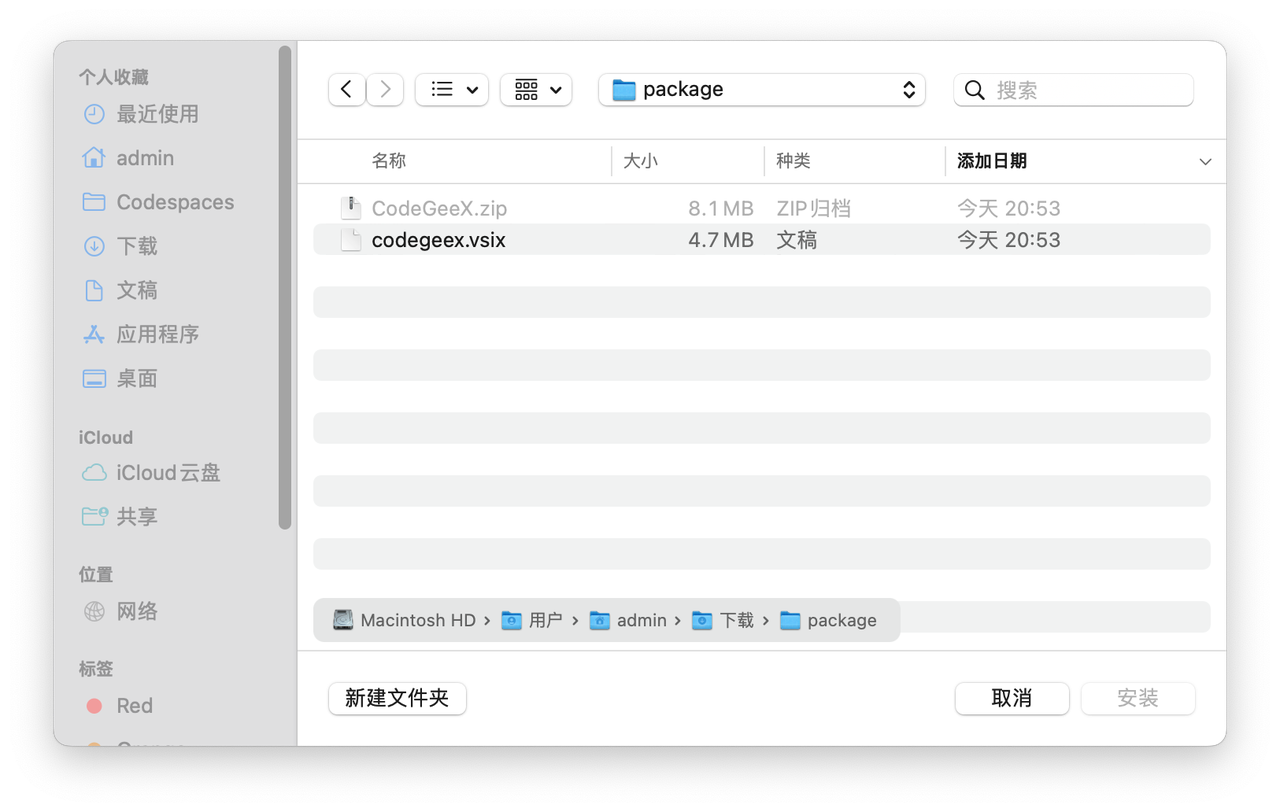Viewport: 1280px width, 812px height.
Task: Click the applications icon beside 应用程序
Action: [94, 334]
